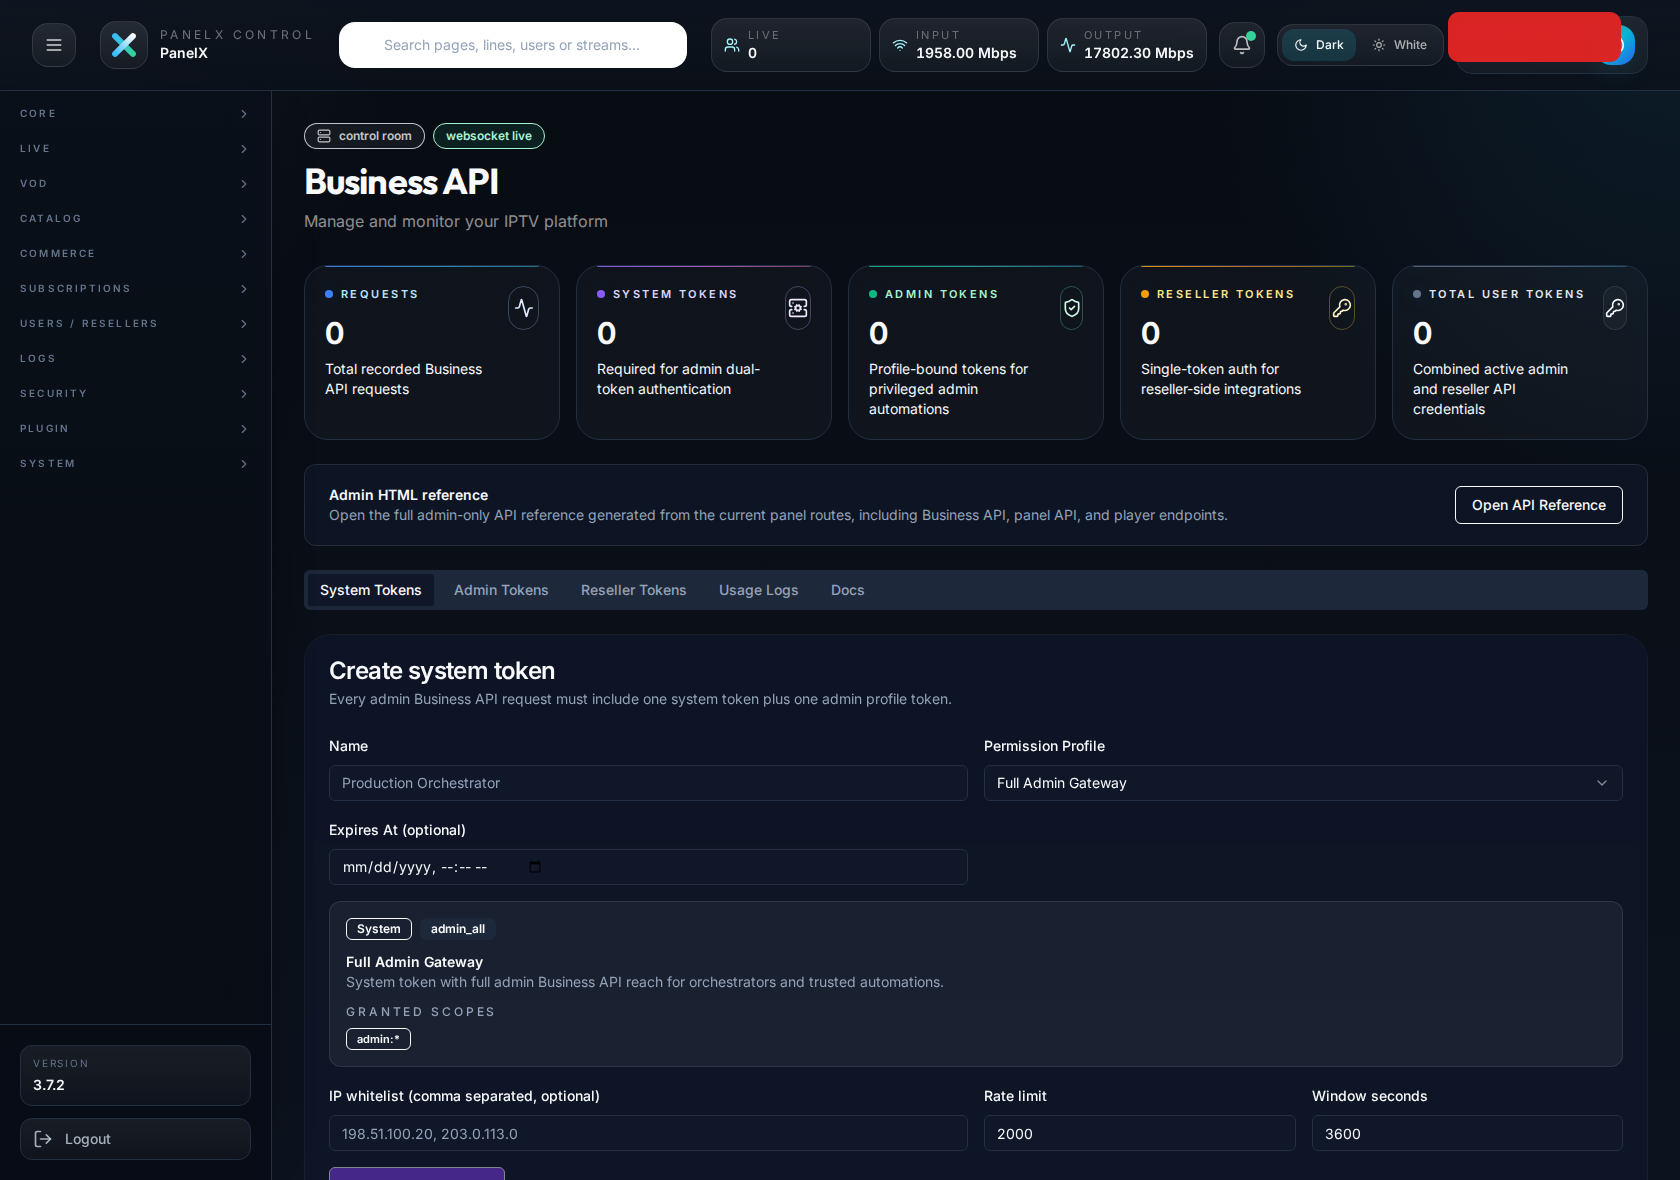Screen dimensions: 1680x1180
Task: Open the Permission Profile dropdown
Action: click(x=1302, y=783)
